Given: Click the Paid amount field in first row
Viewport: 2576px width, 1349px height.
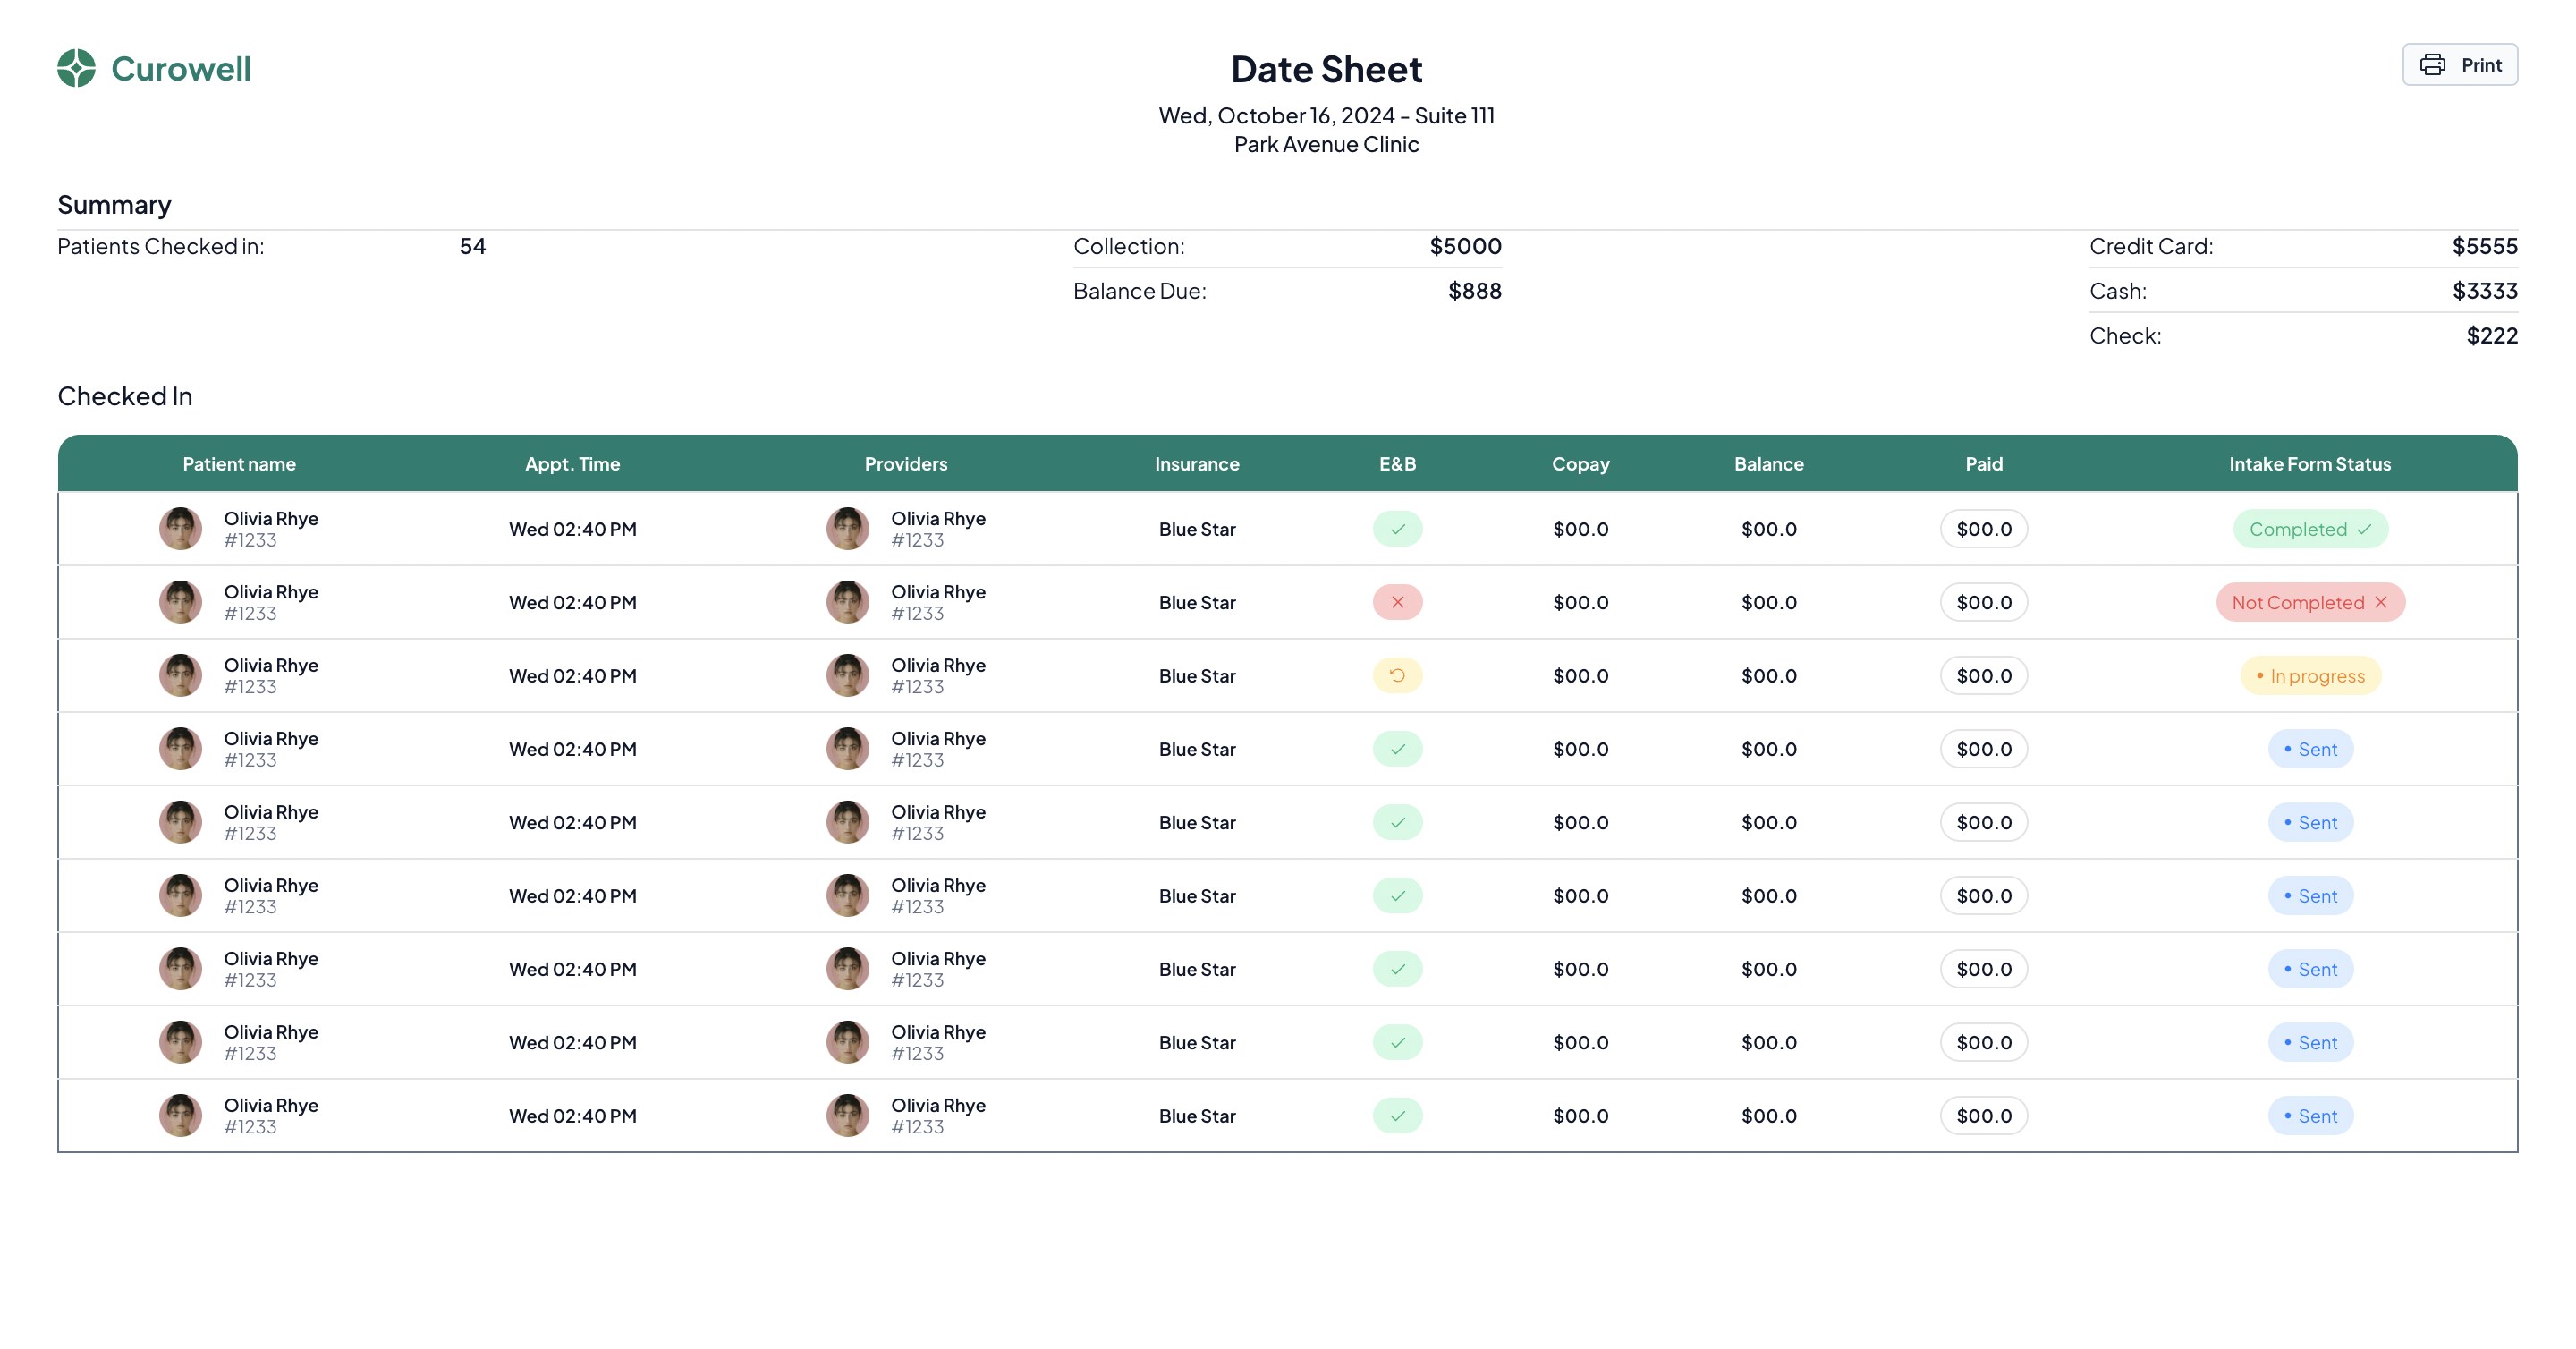Looking at the screenshot, I should click(1983, 529).
